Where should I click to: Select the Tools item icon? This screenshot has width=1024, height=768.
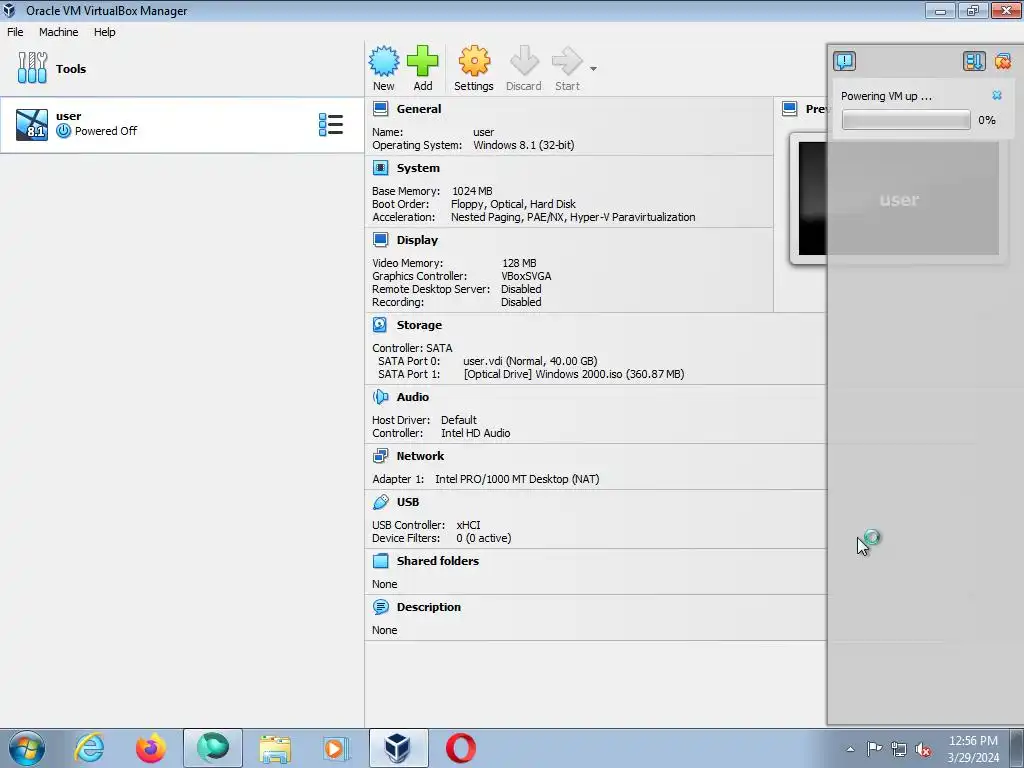(x=32, y=68)
